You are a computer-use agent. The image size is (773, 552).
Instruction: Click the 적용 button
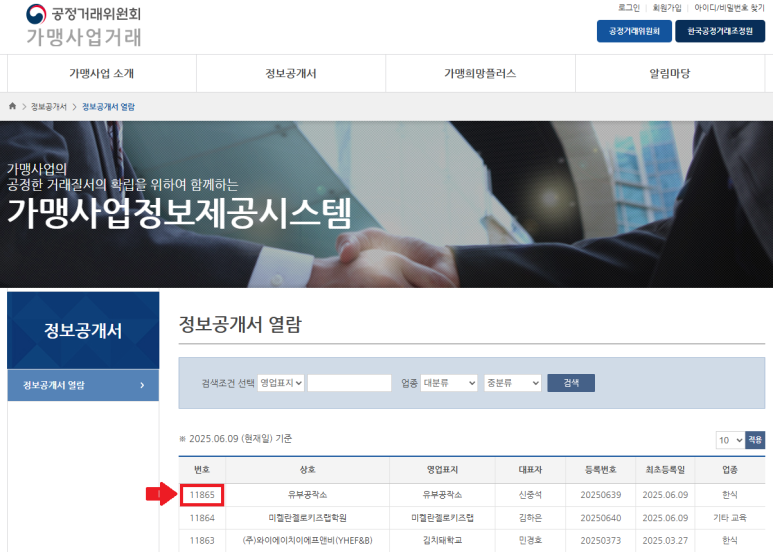pos(755,440)
